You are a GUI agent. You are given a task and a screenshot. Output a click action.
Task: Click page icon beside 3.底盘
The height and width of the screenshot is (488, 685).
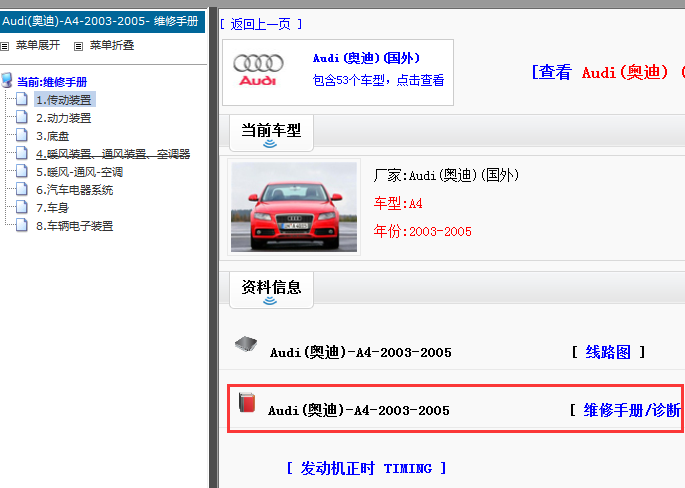[x=21, y=135]
